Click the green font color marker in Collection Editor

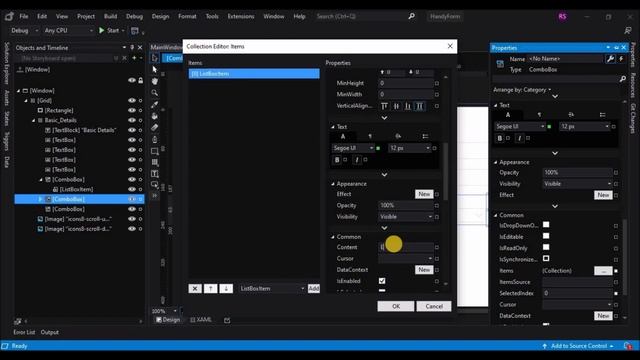pyautogui.click(x=378, y=148)
